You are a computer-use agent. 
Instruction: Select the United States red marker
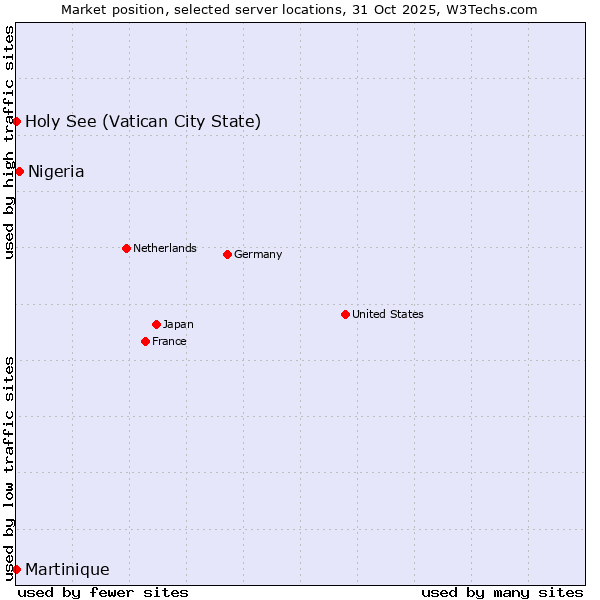(345, 314)
